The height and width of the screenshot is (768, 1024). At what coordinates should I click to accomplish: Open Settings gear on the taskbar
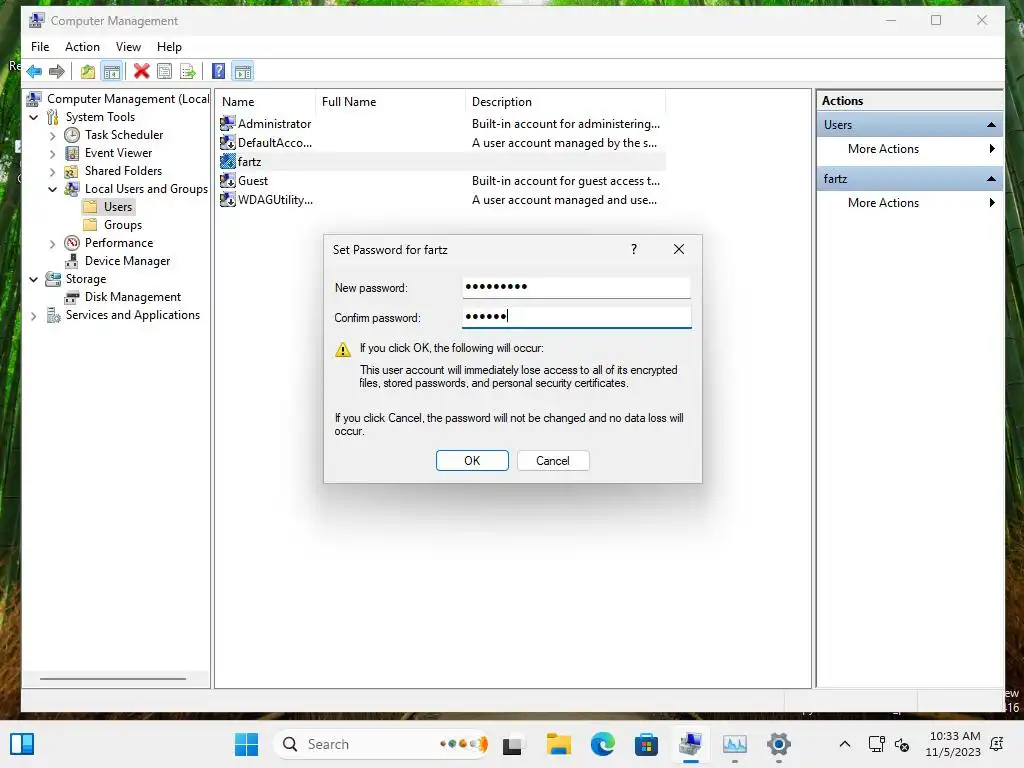[x=778, y=744]
